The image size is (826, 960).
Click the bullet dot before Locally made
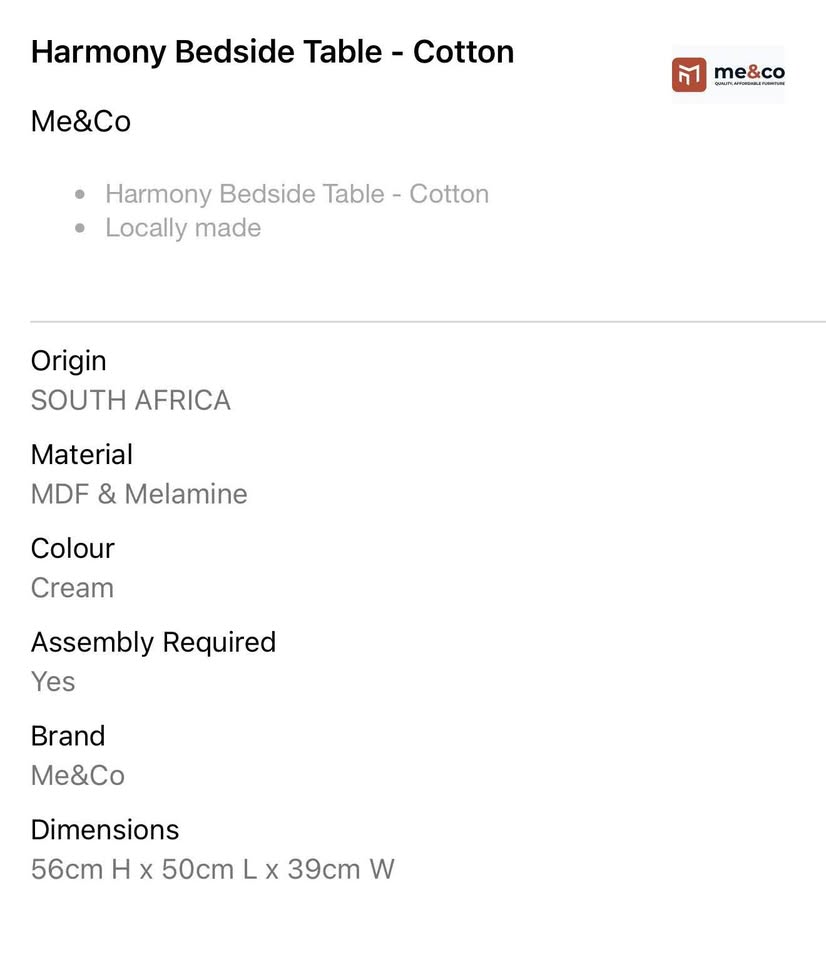81,228
